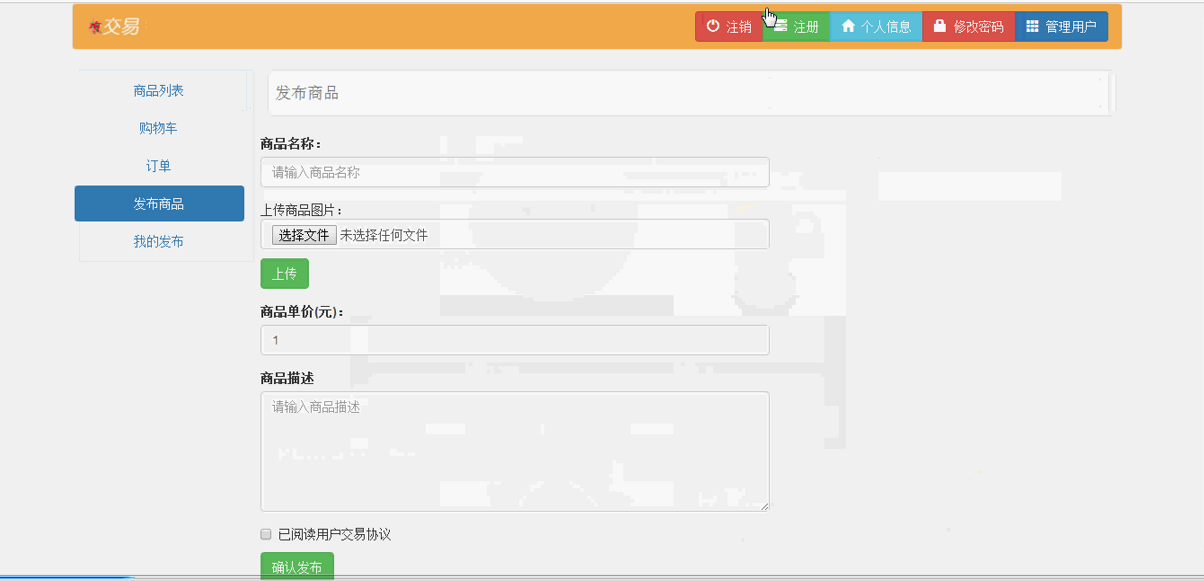The height and width of the screenshot is (581, 1204).
Task: Click the site logo beside 交易
Action: tap(95, 27)
